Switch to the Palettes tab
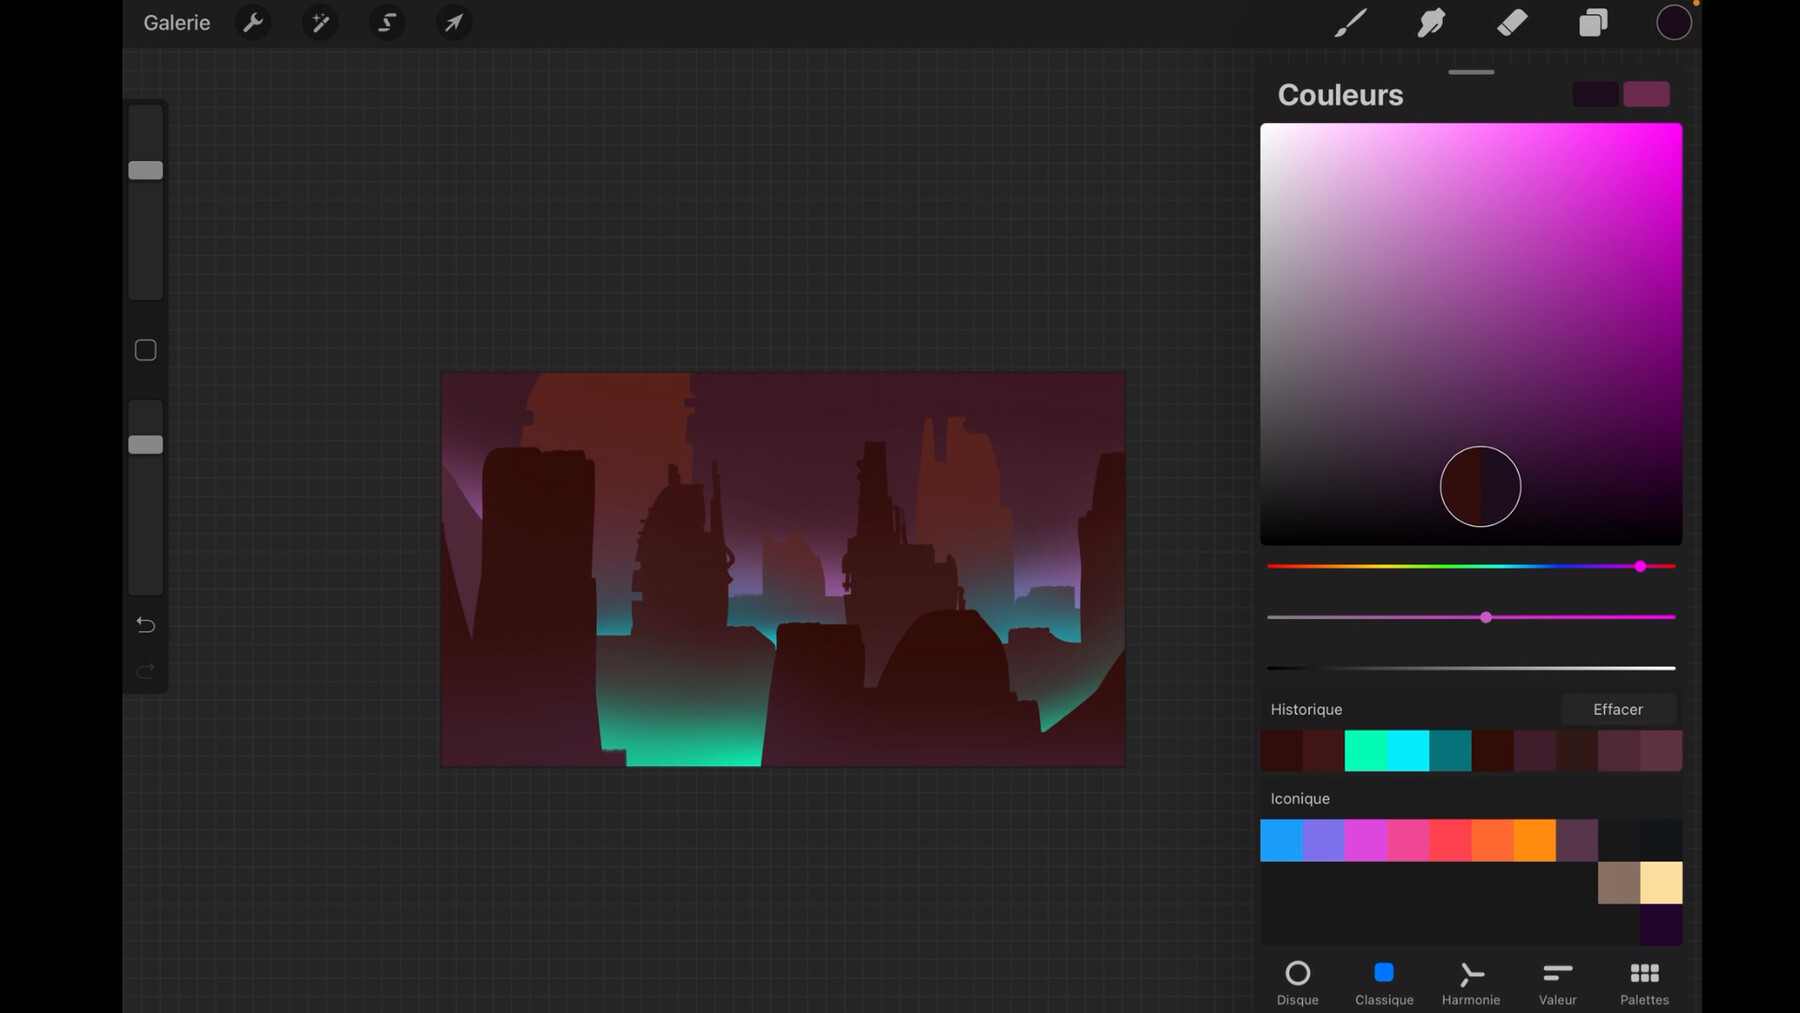The width and height of the screenshot is (1800, 1013). point(1644,983)
